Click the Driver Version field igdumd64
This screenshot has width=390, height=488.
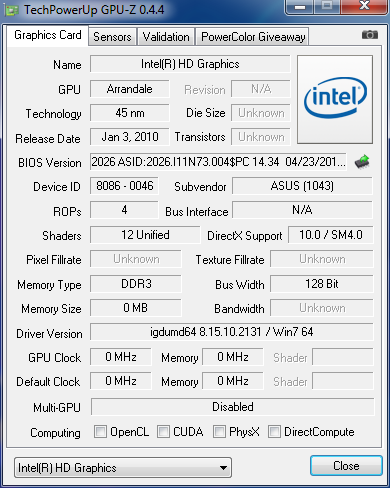click(232, 332)
